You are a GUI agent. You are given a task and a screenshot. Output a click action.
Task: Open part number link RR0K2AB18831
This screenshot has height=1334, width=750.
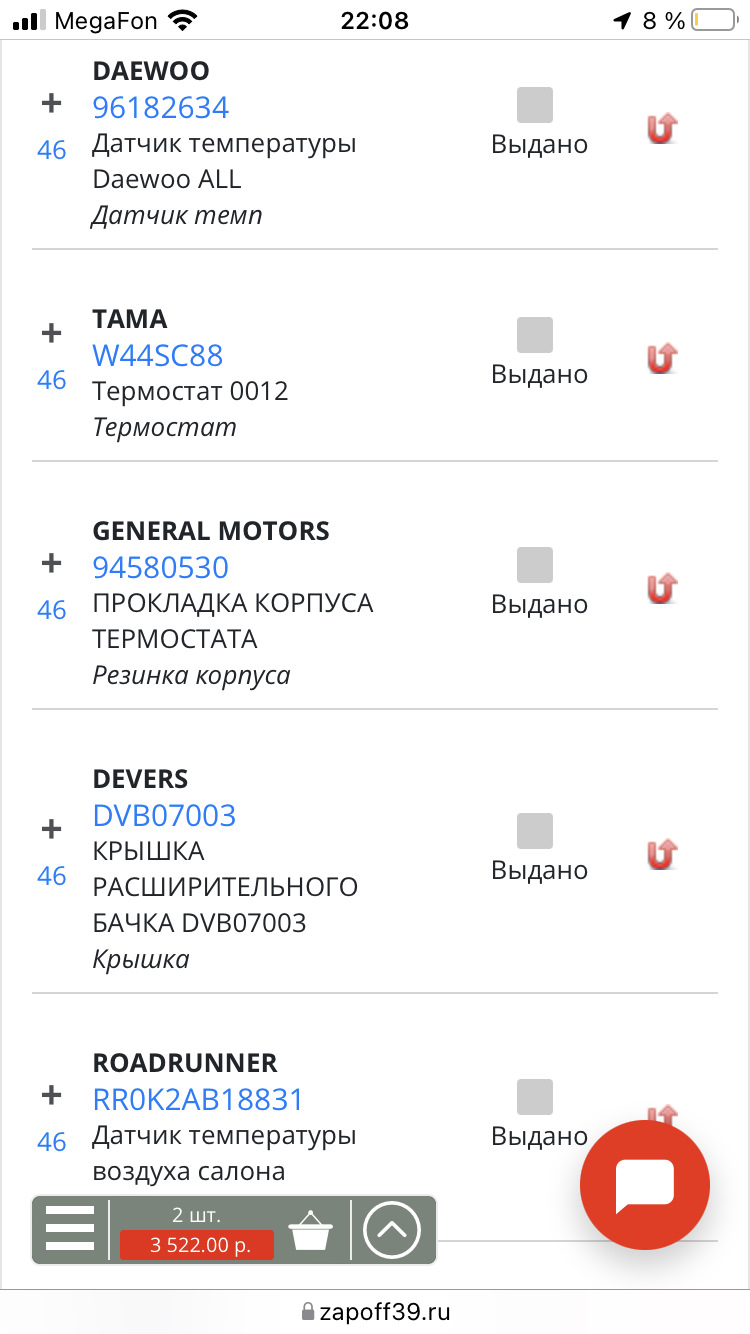pos(198,1099)
